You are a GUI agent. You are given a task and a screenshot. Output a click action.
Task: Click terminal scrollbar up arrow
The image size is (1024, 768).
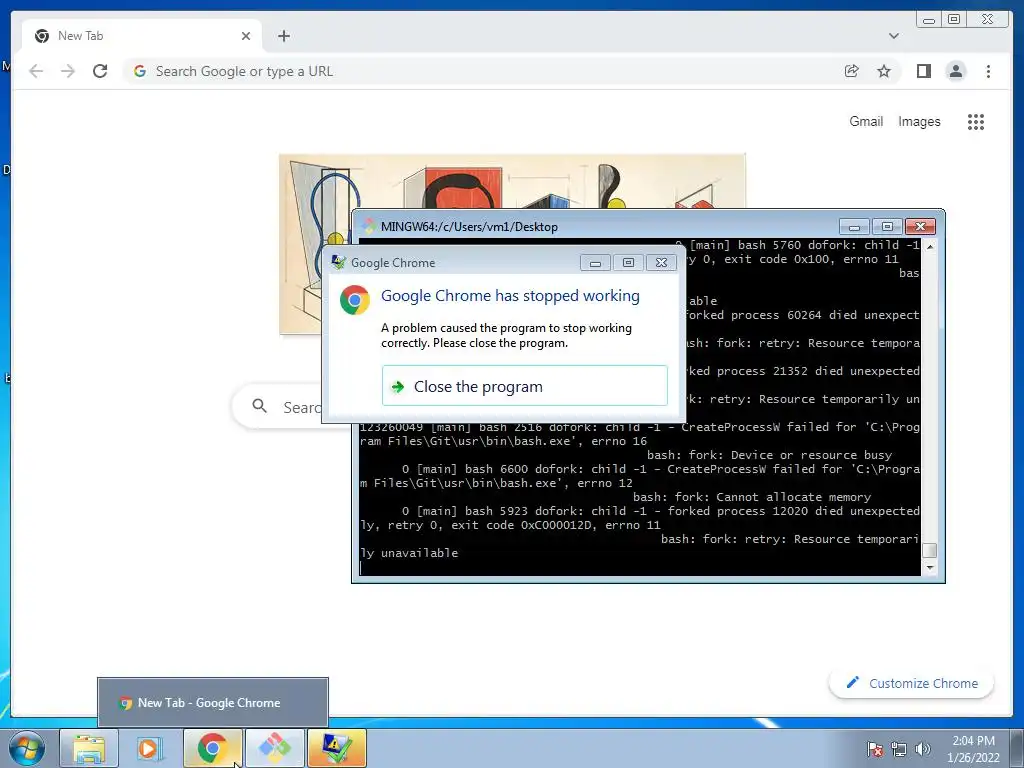930,246
